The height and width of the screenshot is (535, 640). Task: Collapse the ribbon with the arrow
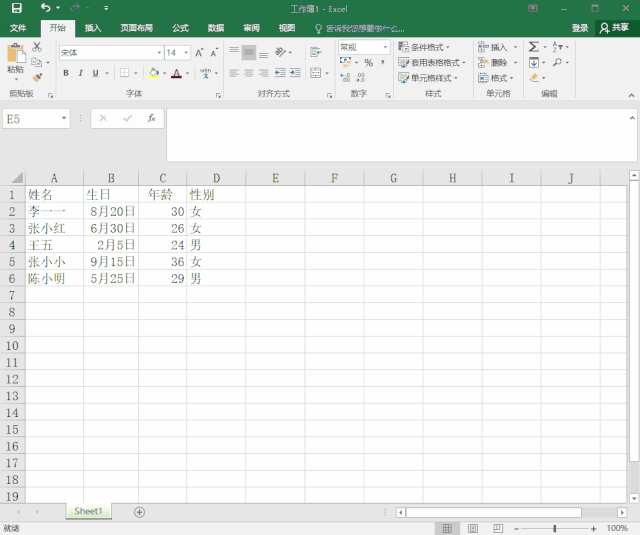[631, 95]
